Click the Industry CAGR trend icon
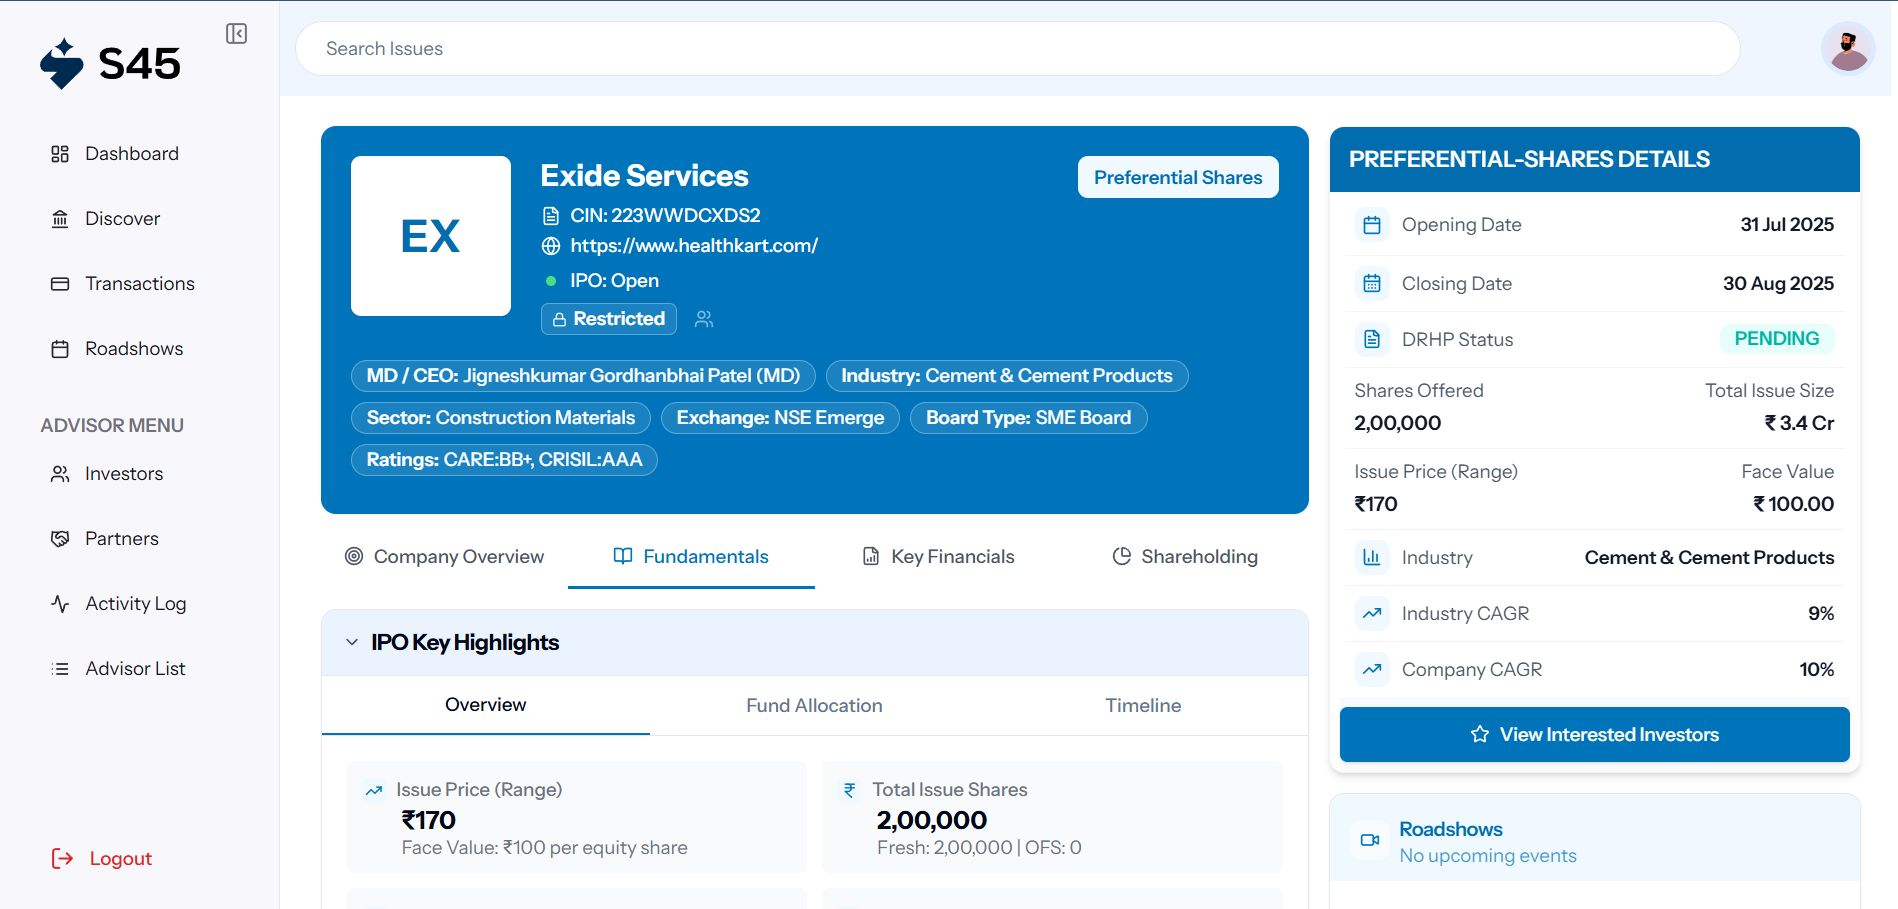1898x909 pixels. pyautogui.click(x=1372, y=614)
